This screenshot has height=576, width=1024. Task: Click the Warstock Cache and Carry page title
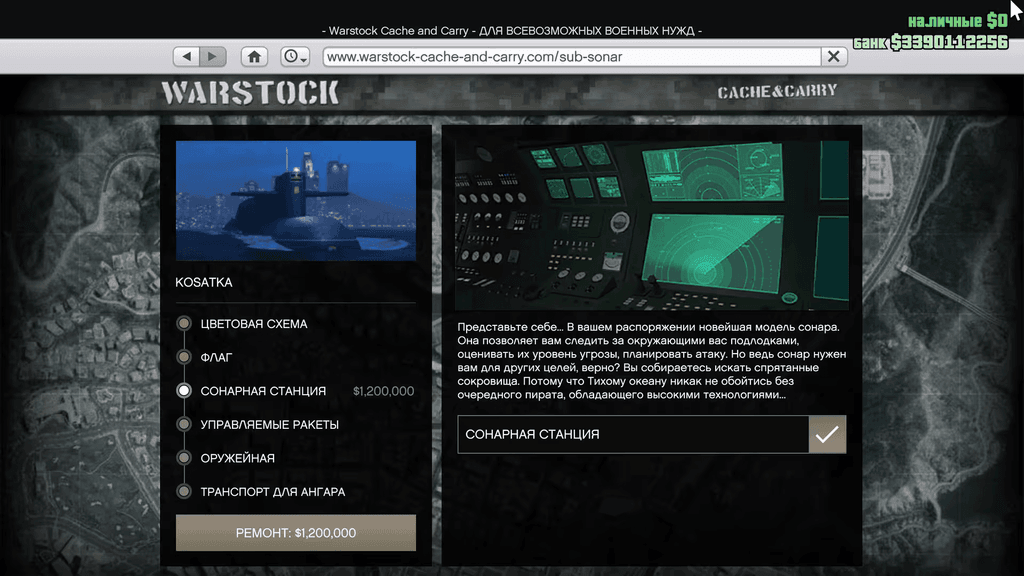tap(512, 31)
